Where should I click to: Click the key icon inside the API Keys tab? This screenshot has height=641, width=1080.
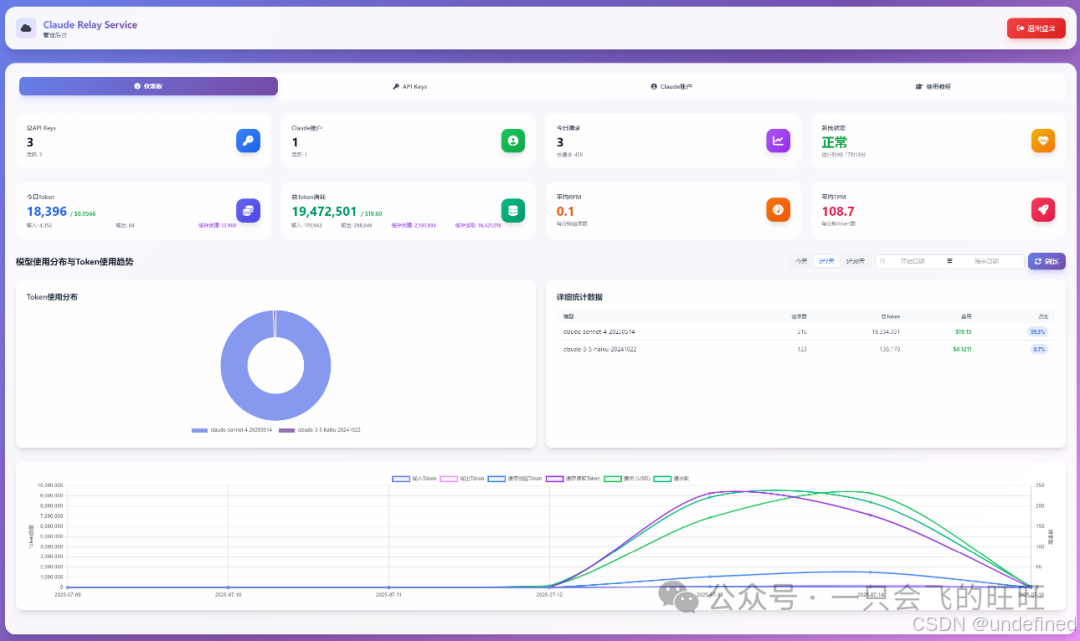(x=396, y=87)
